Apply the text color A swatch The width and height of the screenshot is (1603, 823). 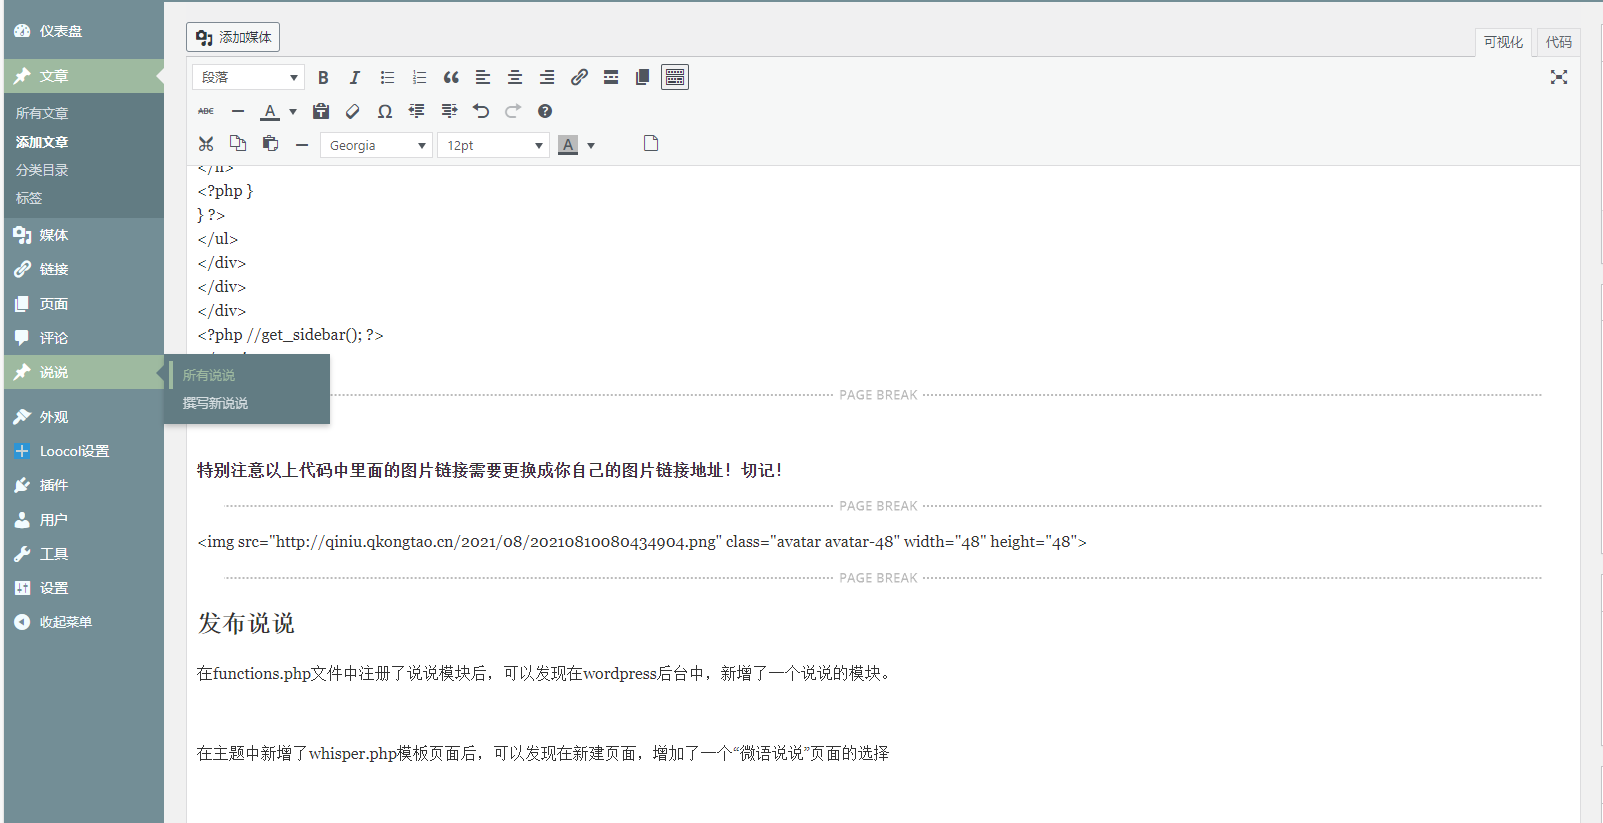270,112
